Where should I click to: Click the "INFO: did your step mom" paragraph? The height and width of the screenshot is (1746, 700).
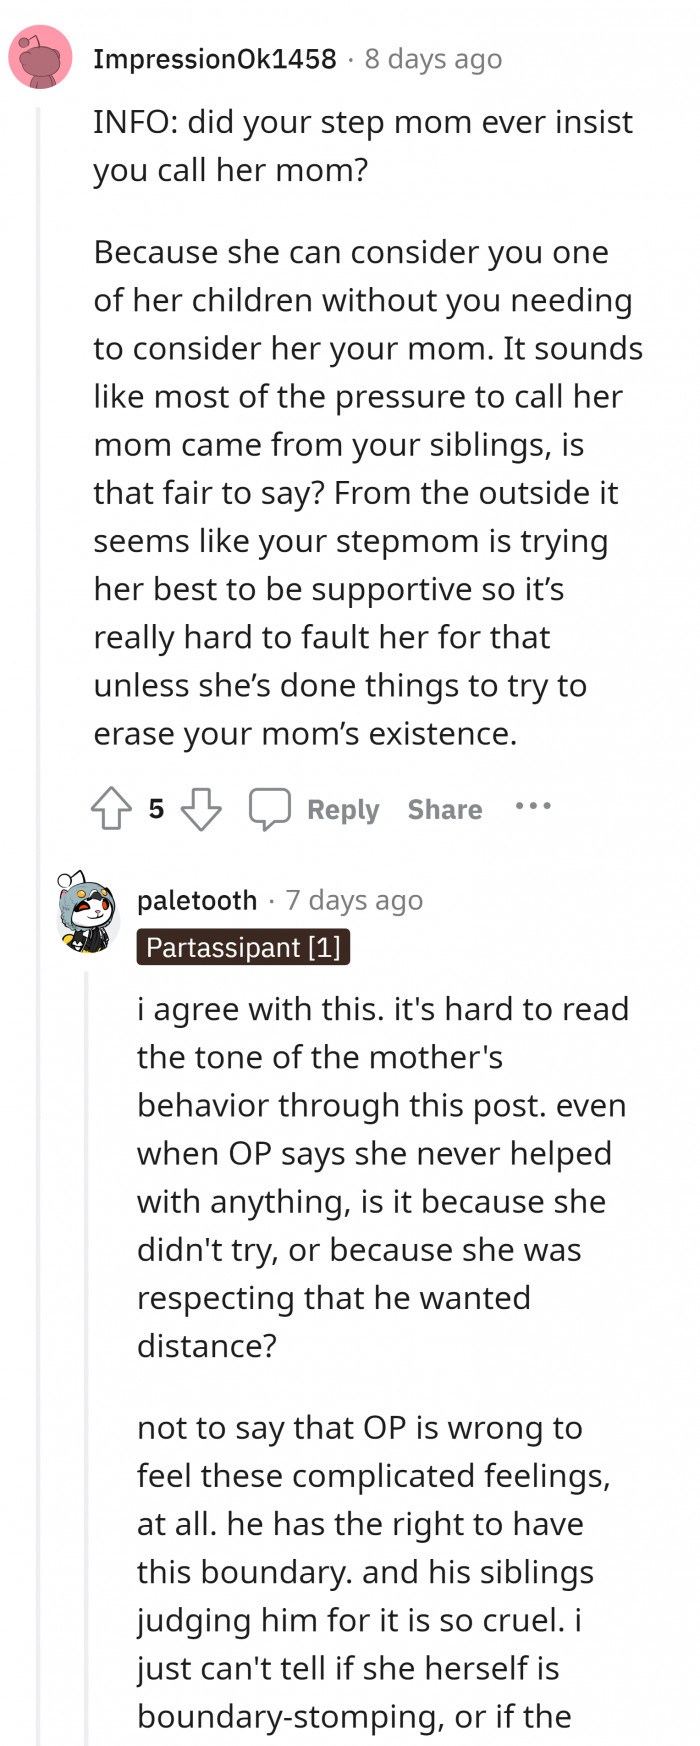pyautogui.click(x=363, y=146)
